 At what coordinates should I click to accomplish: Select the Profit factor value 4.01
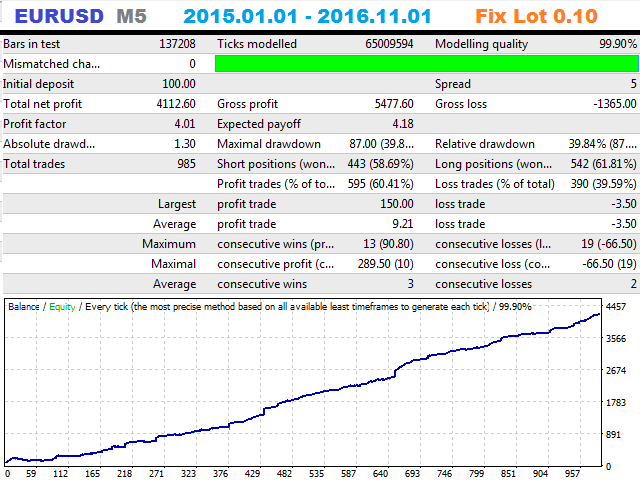pos(183,124)
